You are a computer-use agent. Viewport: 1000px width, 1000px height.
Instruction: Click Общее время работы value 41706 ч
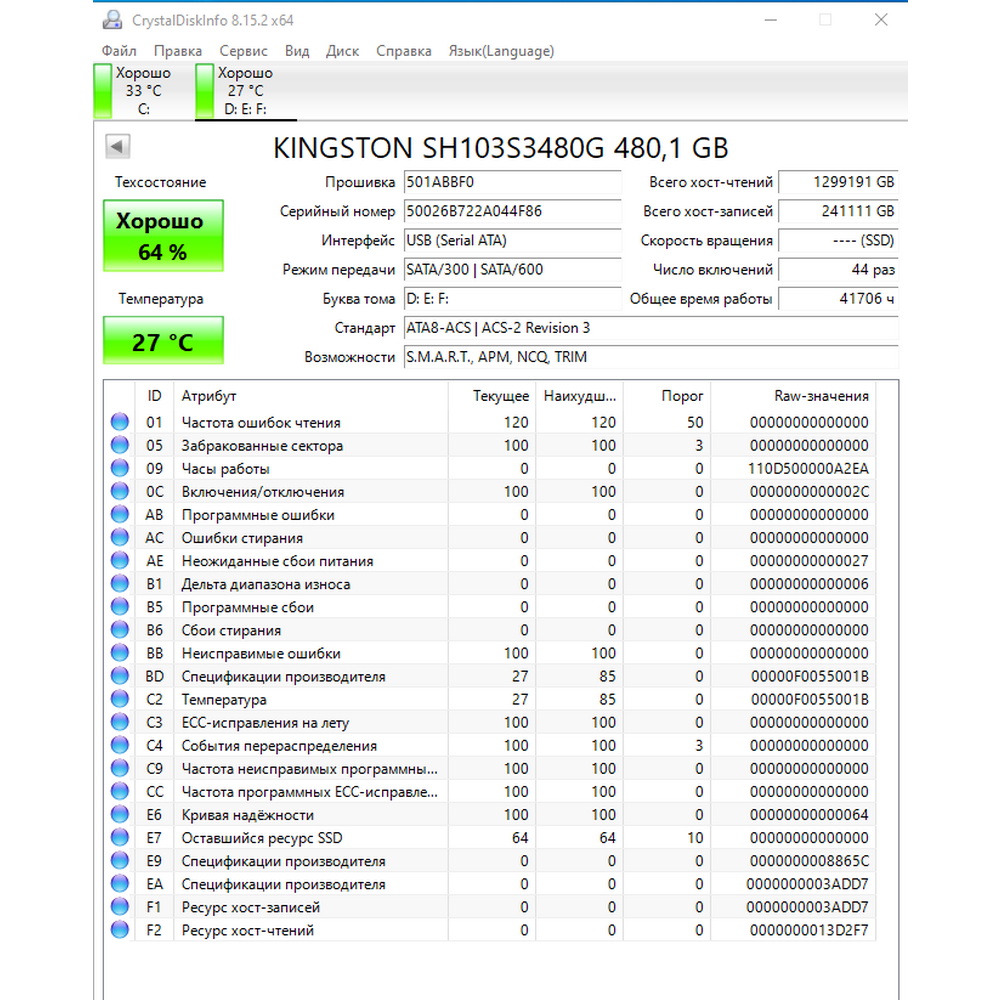[x=838, y=298]
